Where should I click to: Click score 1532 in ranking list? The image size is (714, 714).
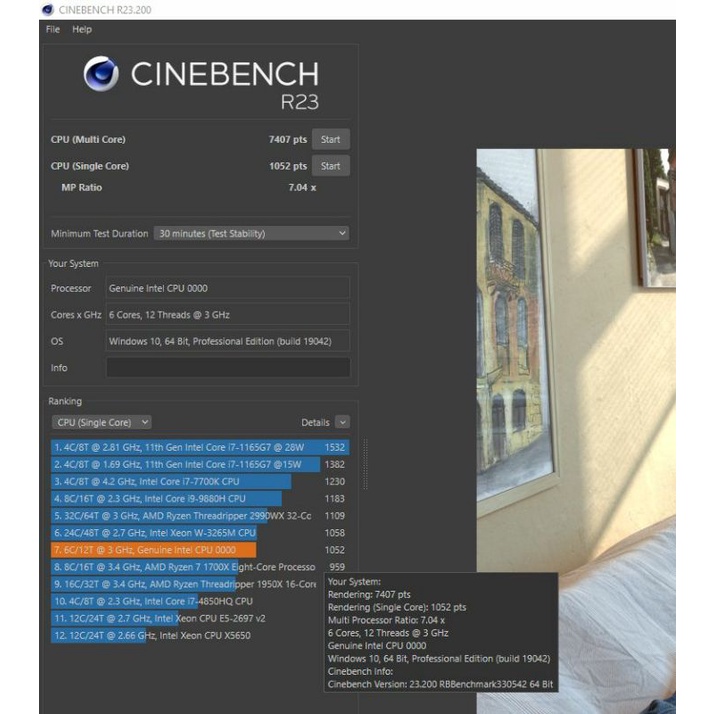pos(335,447)
